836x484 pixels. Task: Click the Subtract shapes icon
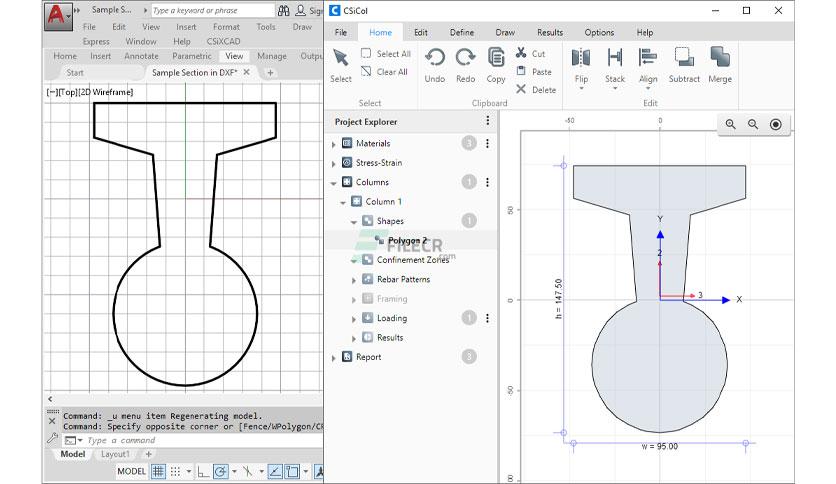click(684, 57)
